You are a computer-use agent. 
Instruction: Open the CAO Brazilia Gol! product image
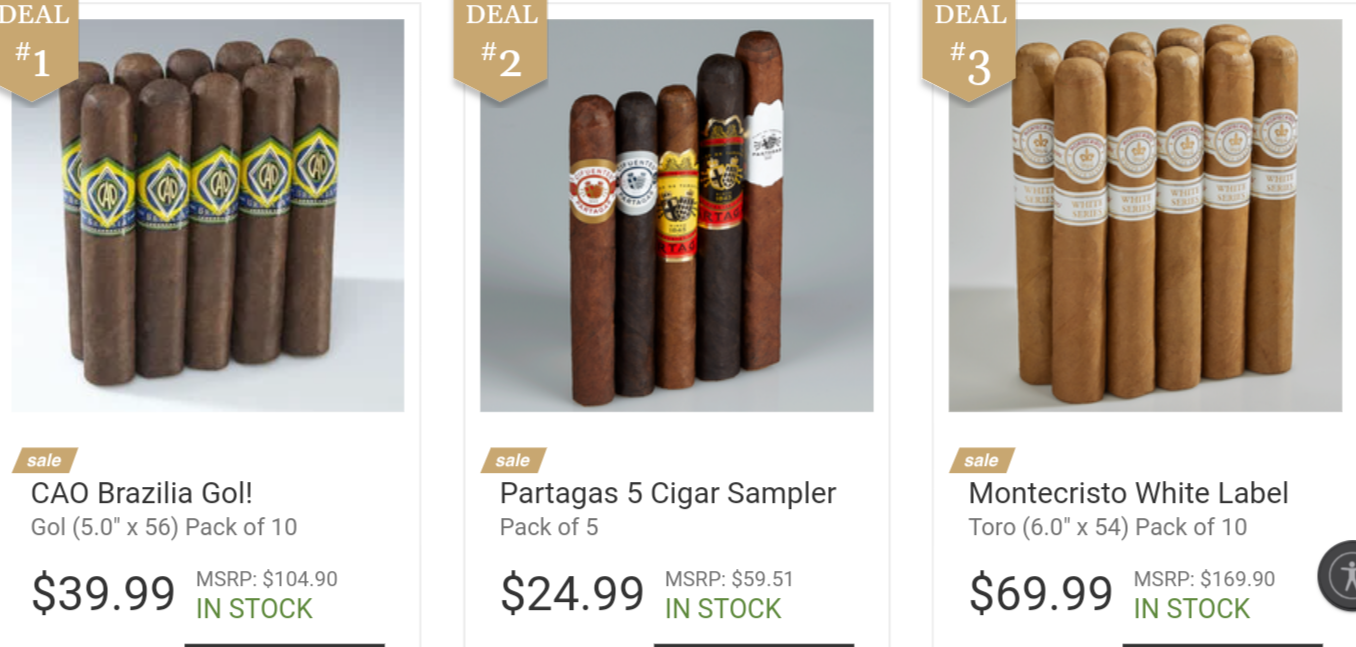tap(208, 215)
